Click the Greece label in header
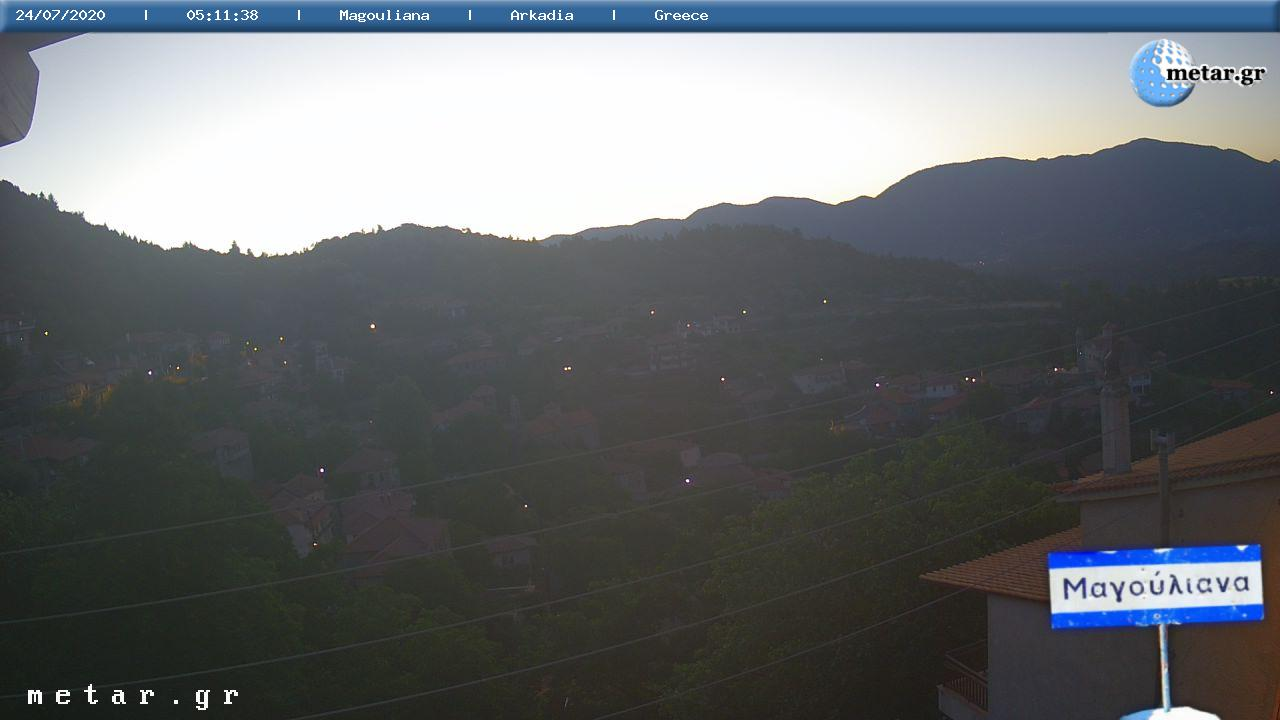Image resolution: width=1280 pixels, height=720 pixels. pyautogui.click(x=681, y=15)
